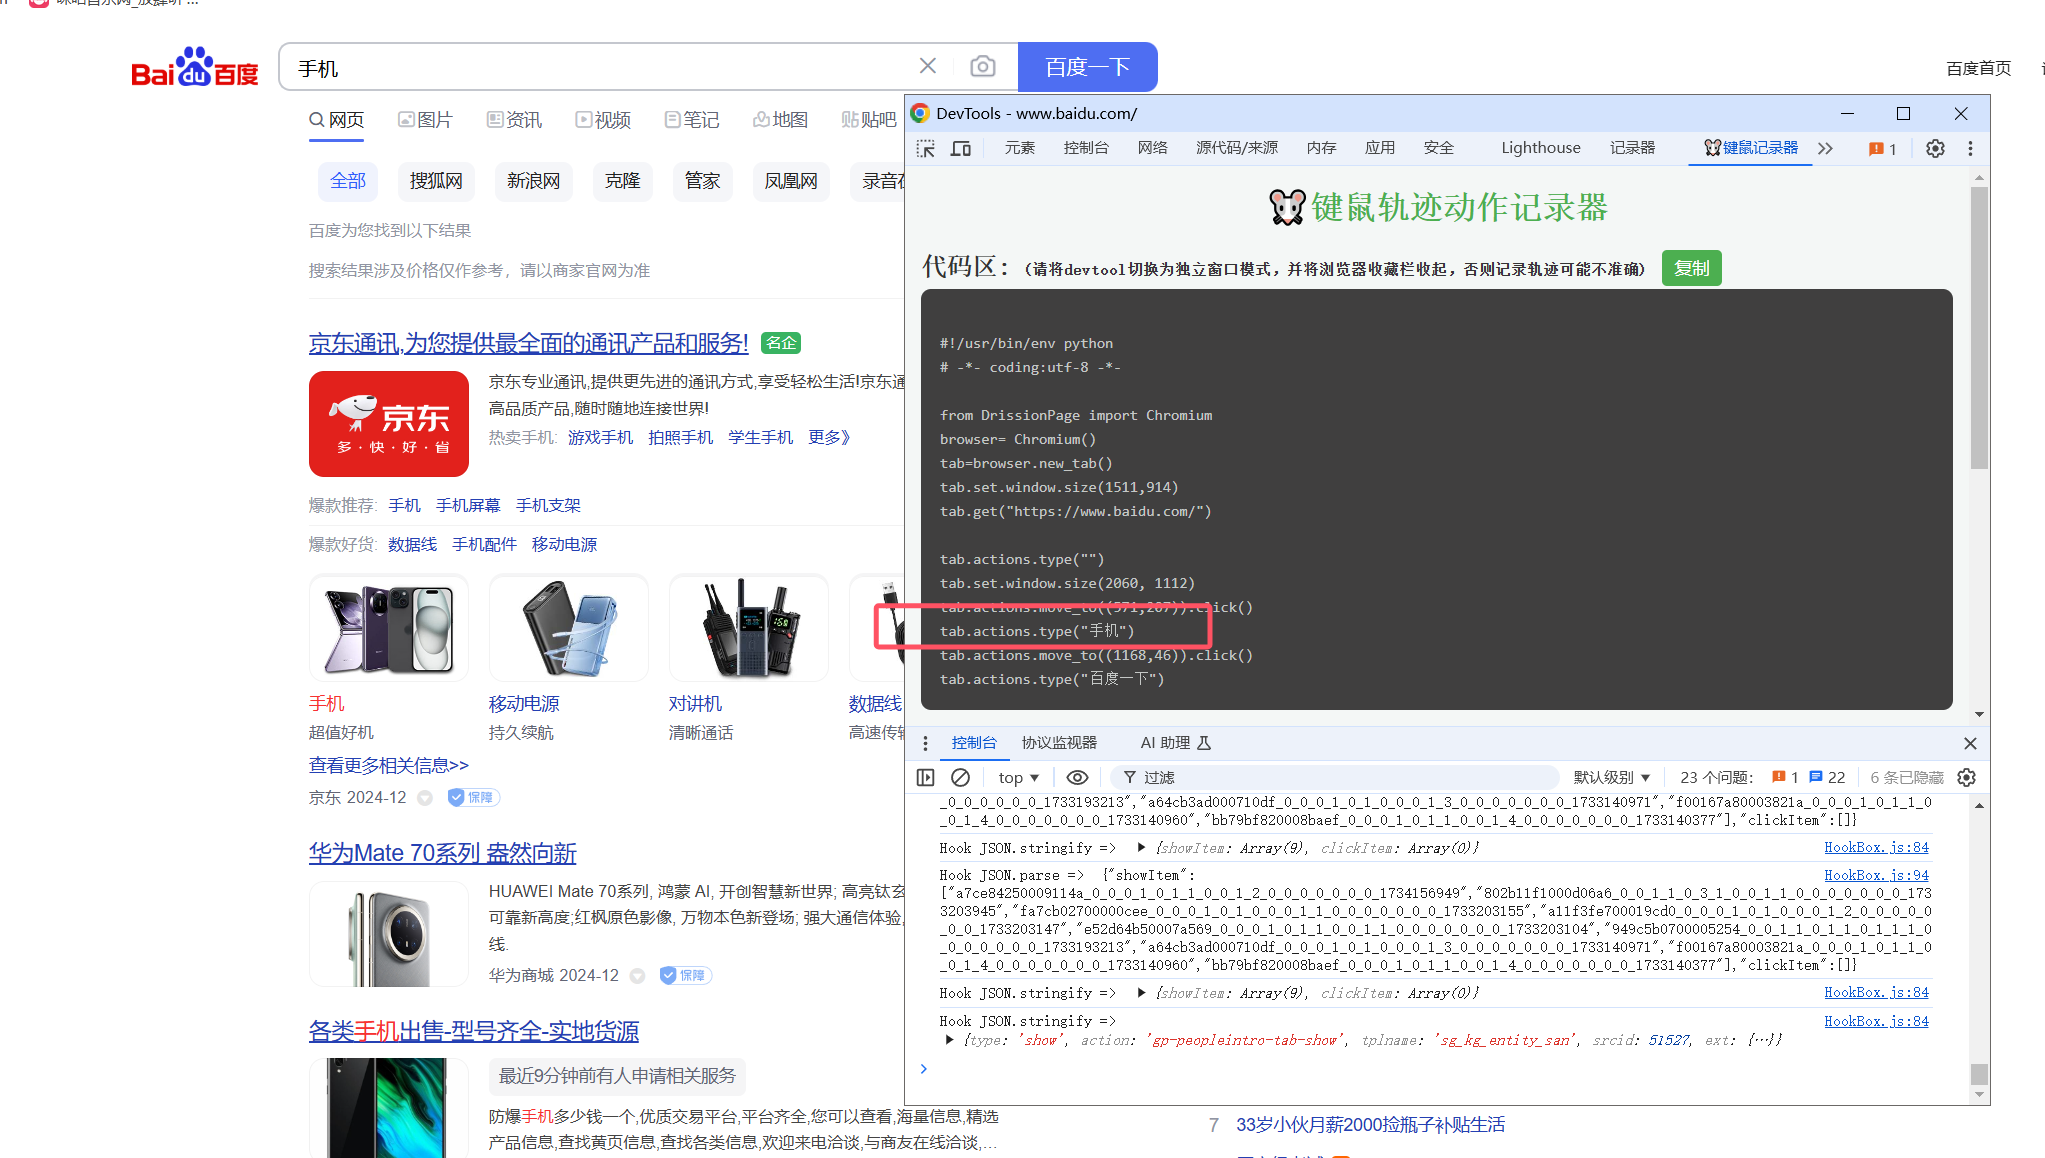Select the 视频 search category
Image resolution: width=2045 pixels, height=1158 pixels.
click(603, 120)
